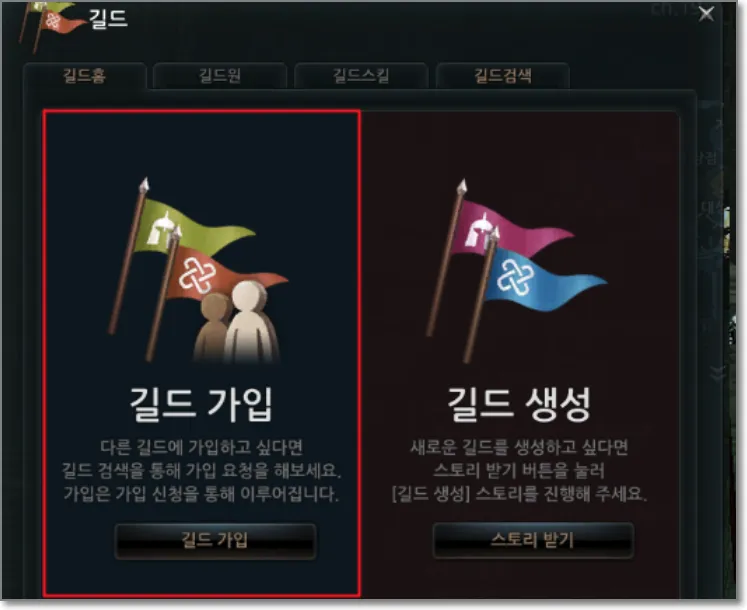
Task: Open the 길드홈 tab
Action: [x=85, y=76]
